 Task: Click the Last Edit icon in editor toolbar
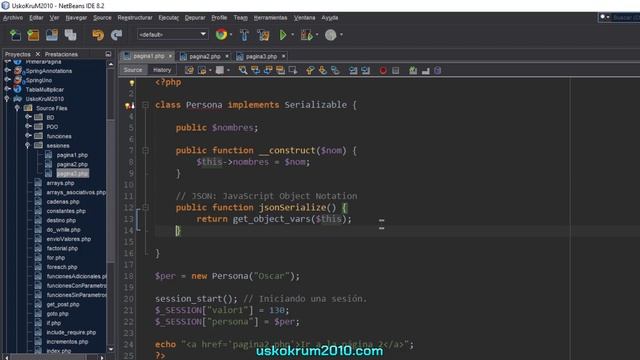click(189, 70)
